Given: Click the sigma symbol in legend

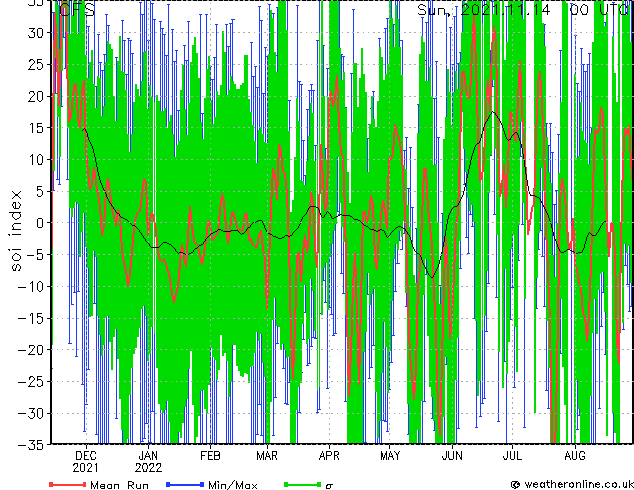Looking at the screenshot, I should click(329, 486).
